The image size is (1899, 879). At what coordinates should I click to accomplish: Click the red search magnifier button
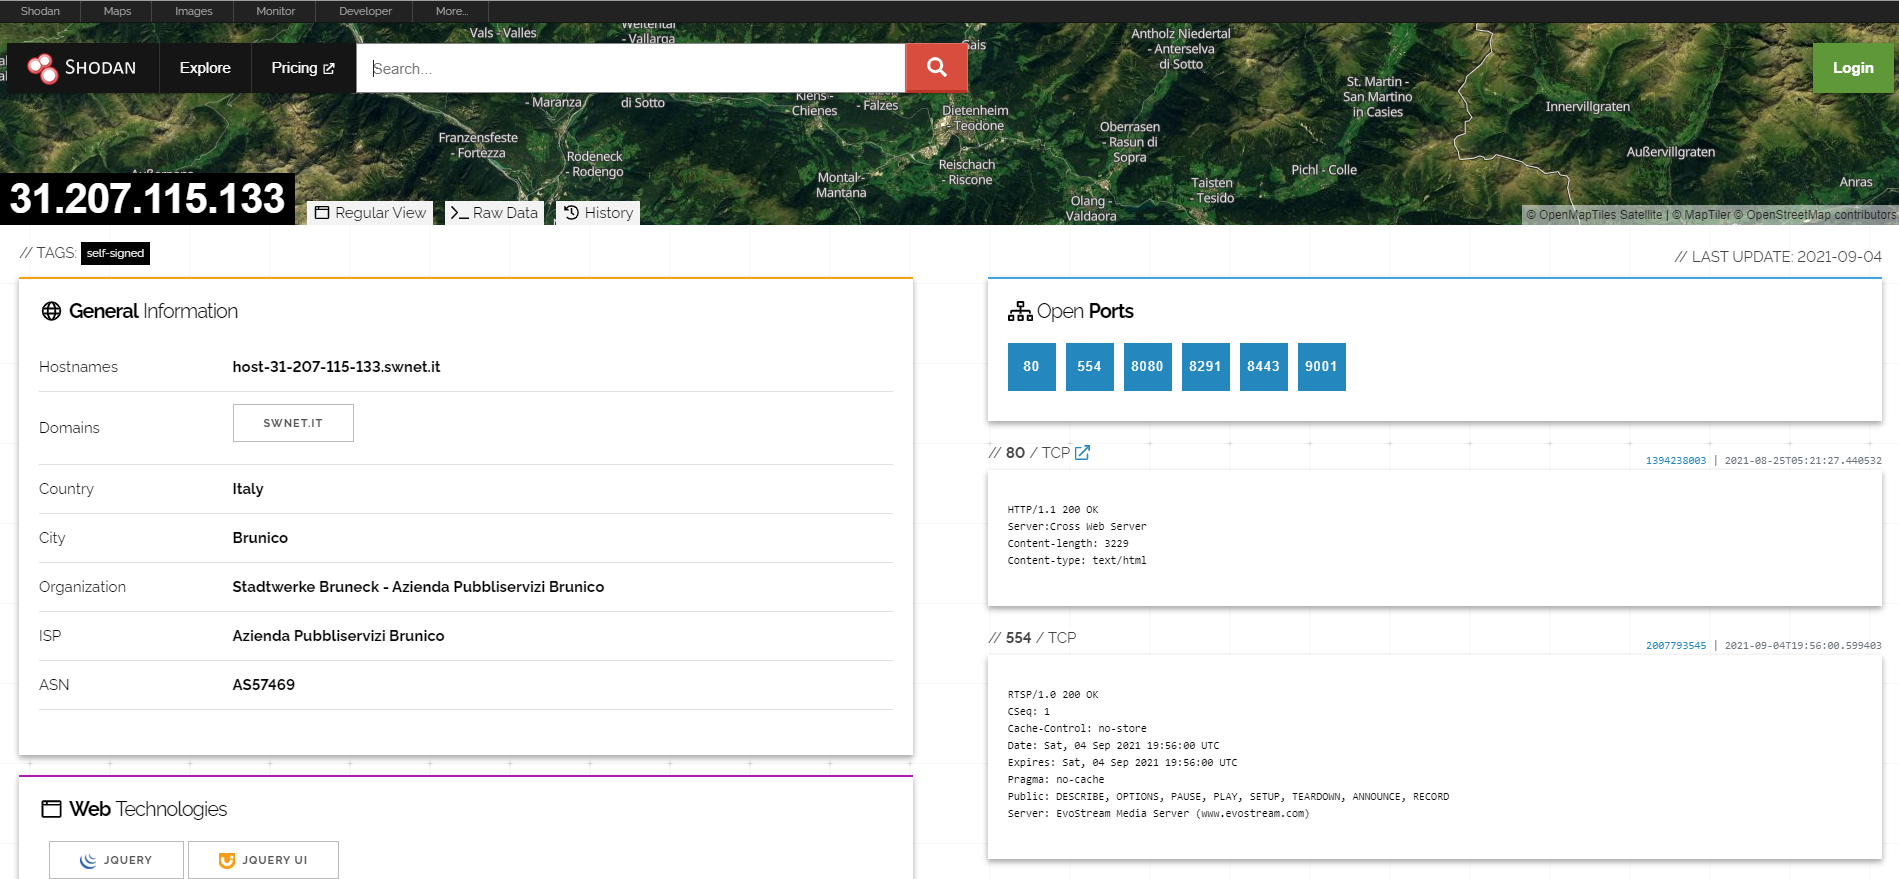[936, 67]
